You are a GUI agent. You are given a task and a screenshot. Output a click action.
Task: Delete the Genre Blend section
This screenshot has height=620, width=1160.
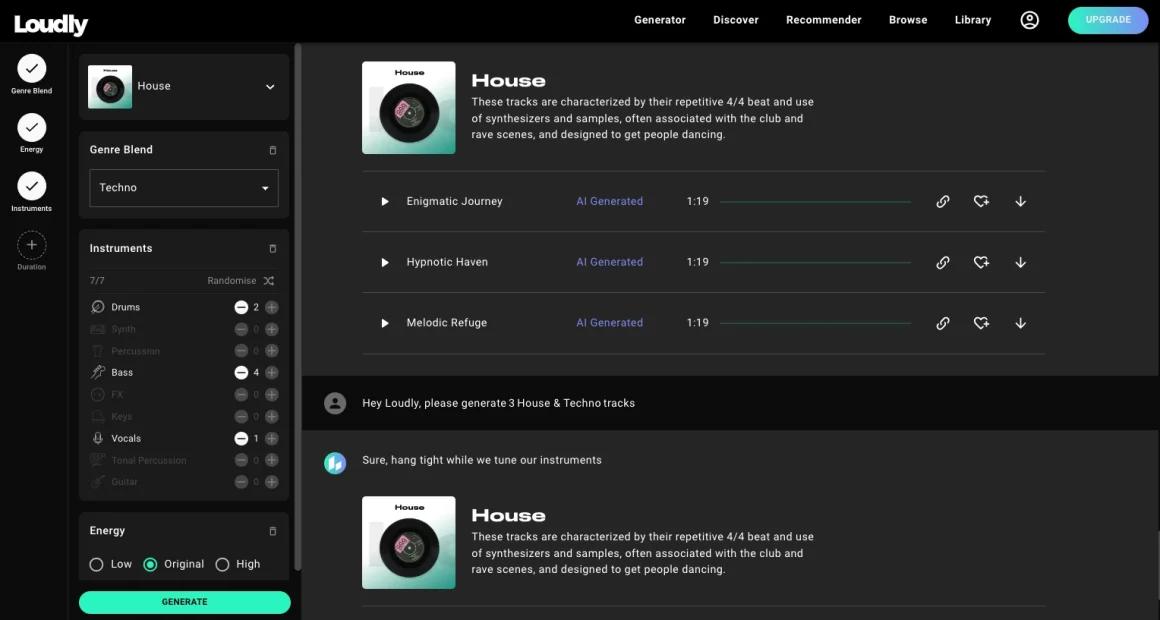pyautogui.click(x=272, y=150)
